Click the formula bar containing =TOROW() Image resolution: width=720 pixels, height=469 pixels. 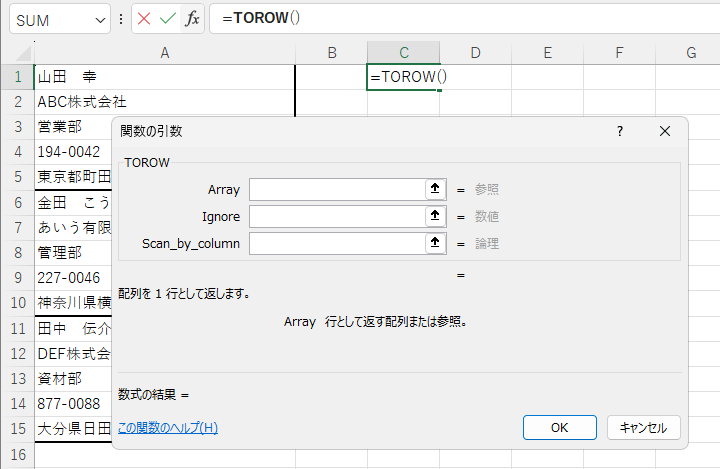(x=465, y=18)
